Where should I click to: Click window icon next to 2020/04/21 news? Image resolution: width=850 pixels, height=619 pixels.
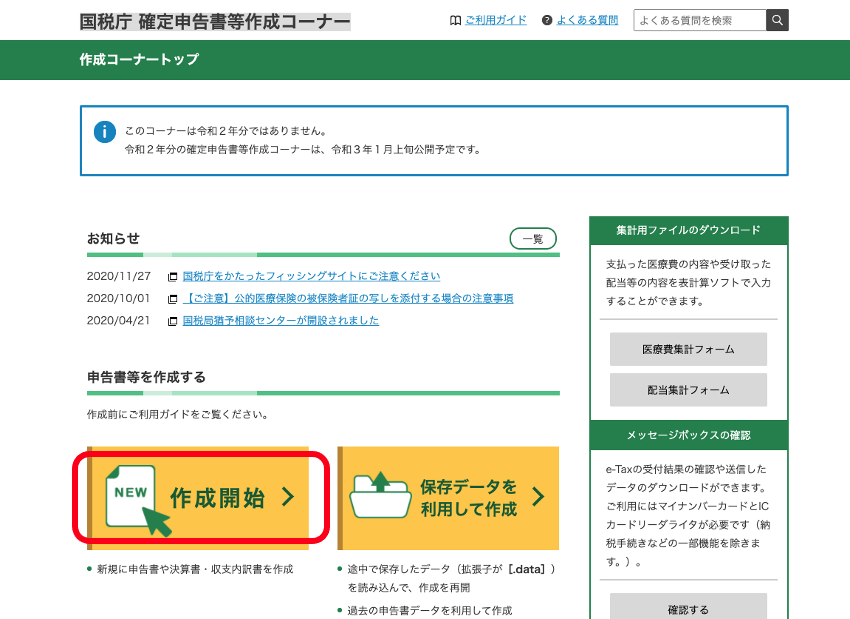pos(172,321)
